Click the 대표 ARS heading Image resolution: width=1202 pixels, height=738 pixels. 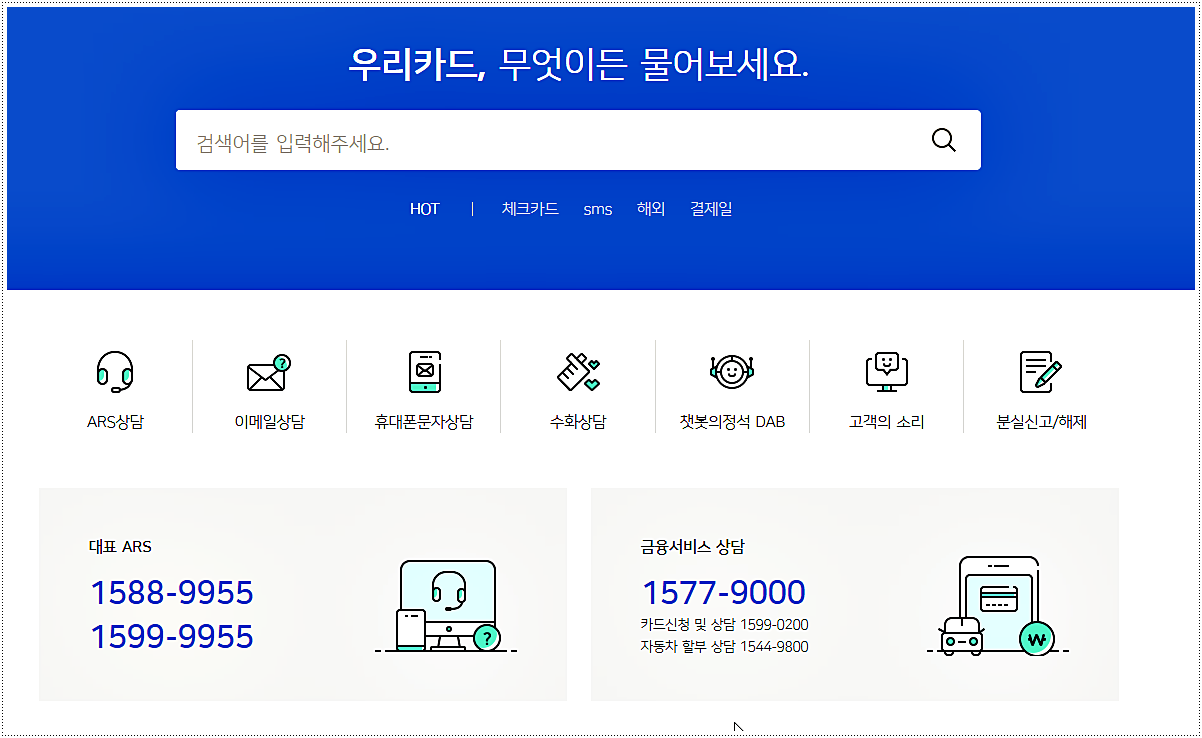120,547
